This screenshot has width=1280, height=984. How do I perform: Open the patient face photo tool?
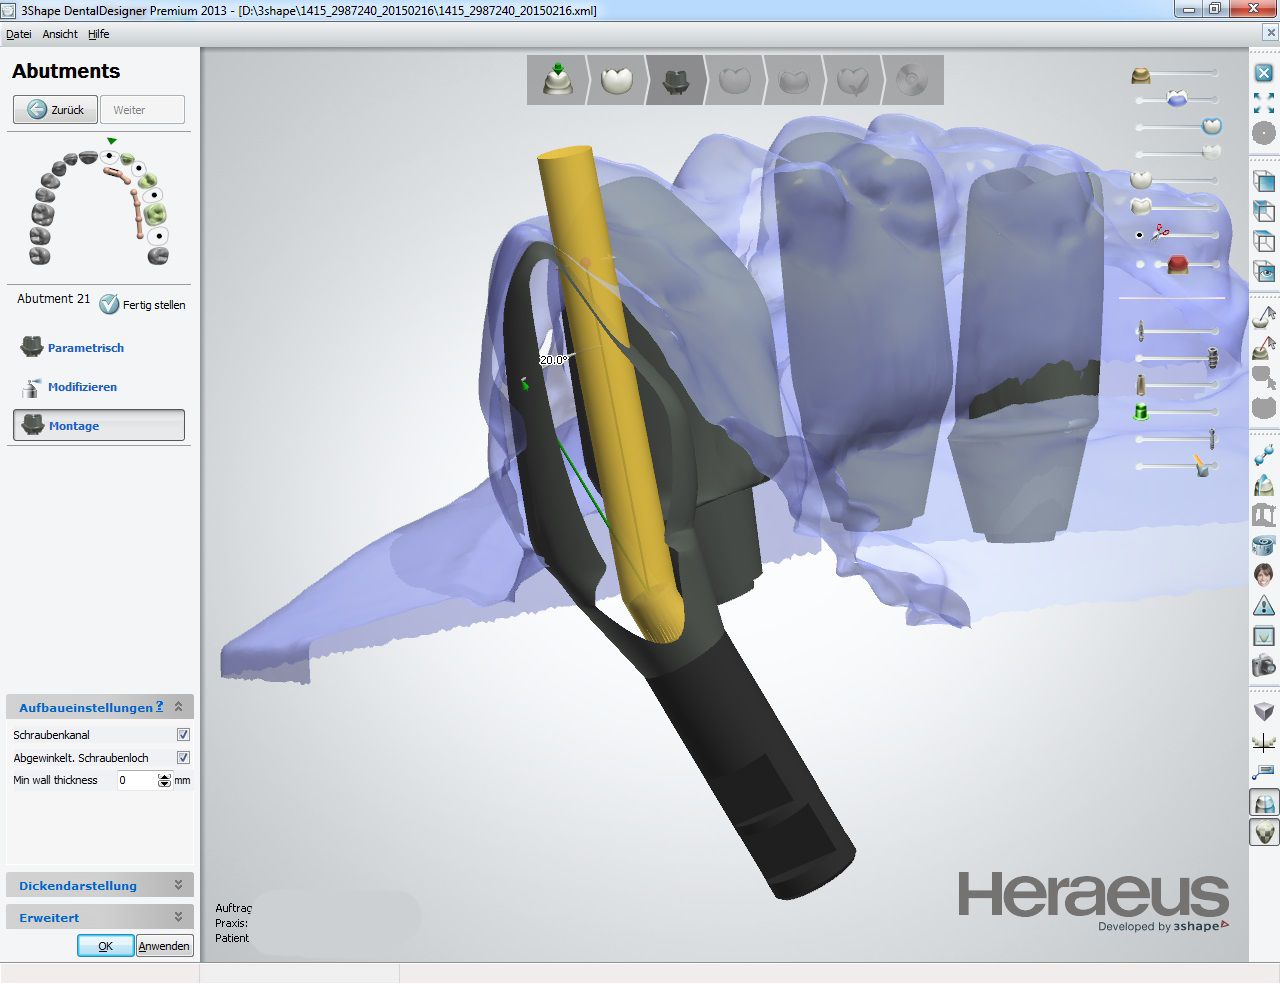pyautogui.click(x=1264, y=575)
